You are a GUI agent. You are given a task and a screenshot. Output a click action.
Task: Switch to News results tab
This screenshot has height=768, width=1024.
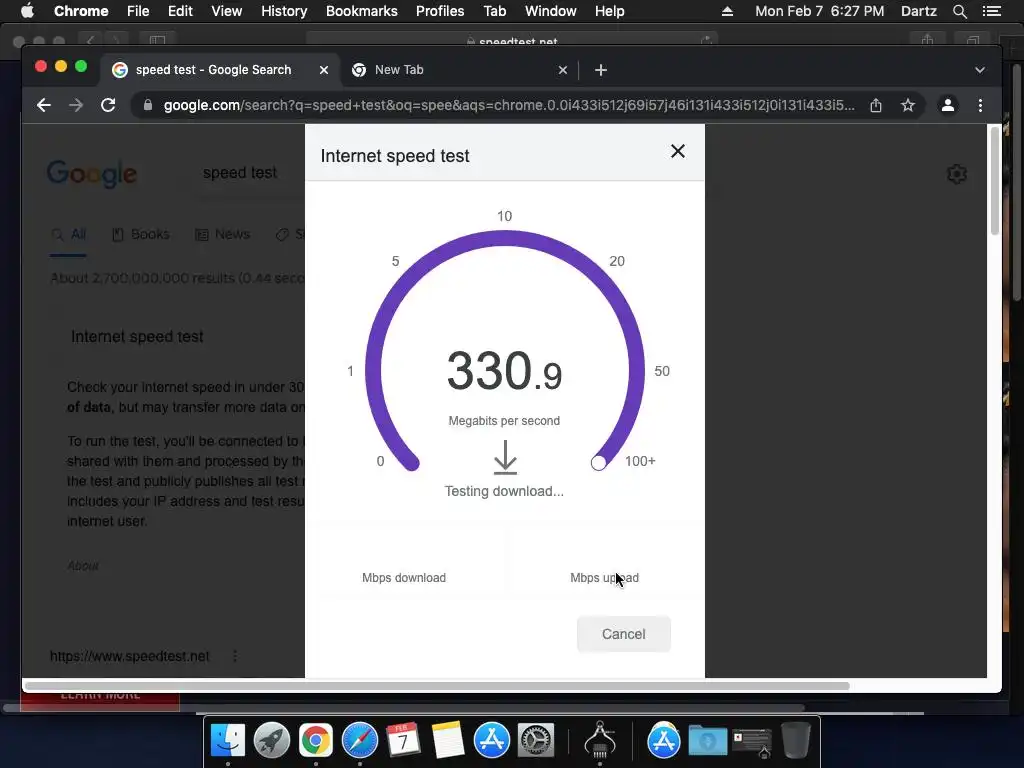pyautogui.click(x=222, y=234)
